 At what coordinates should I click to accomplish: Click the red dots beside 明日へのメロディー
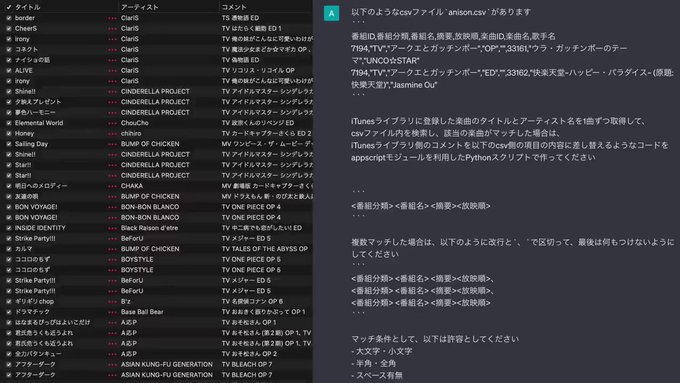pos(112,186)
